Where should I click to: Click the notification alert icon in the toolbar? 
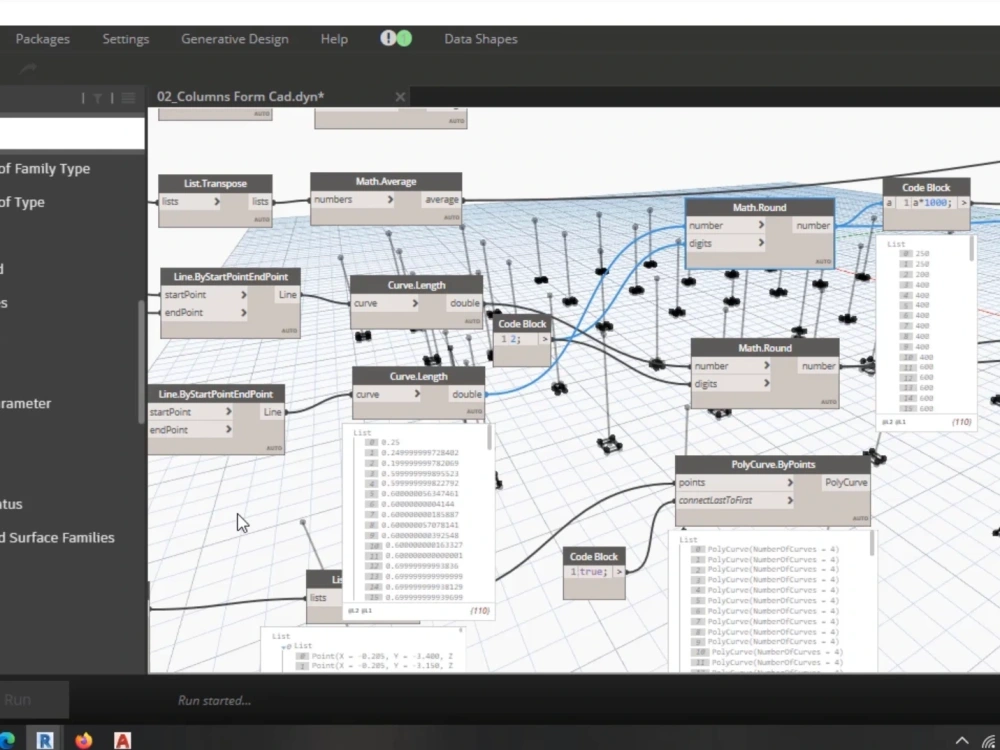388,38
